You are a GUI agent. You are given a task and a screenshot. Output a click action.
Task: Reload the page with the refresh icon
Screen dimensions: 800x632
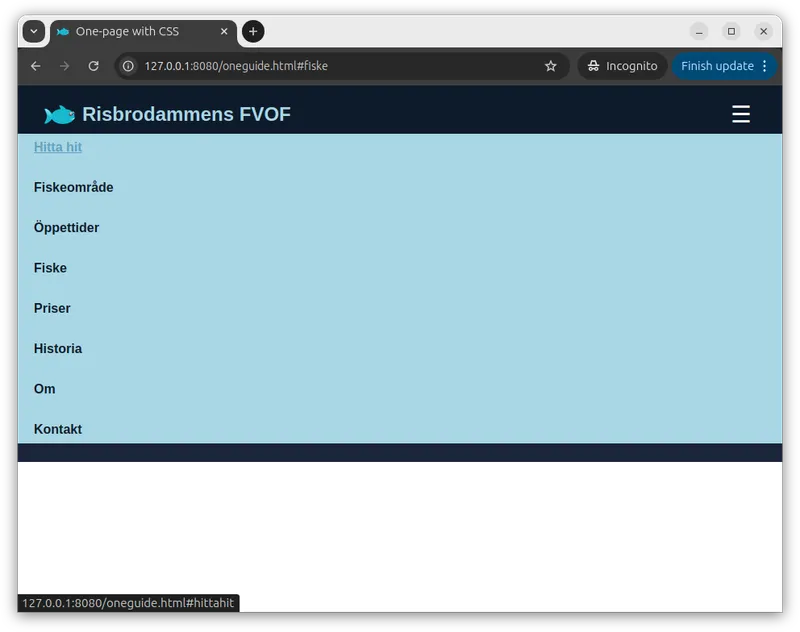[x=93, y=66]
